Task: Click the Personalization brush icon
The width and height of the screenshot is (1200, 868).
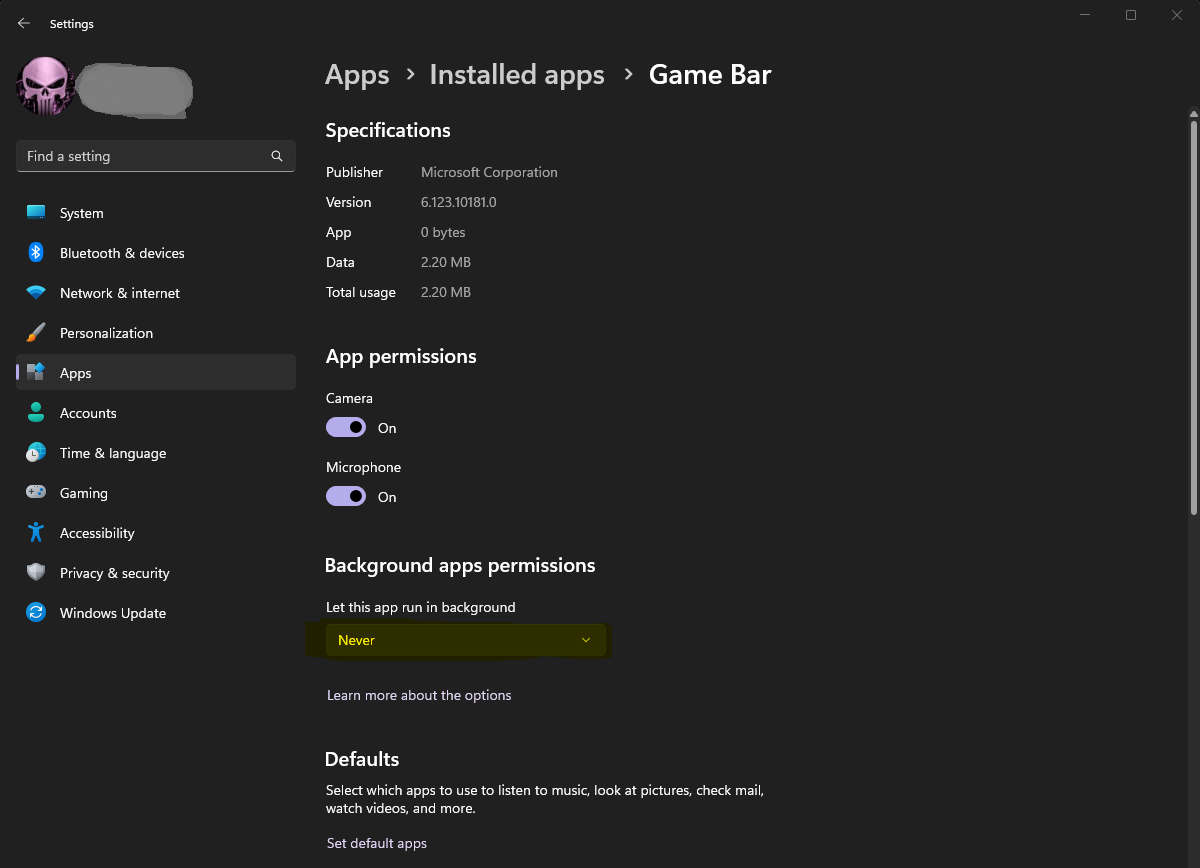Action: tap(38, 333)
